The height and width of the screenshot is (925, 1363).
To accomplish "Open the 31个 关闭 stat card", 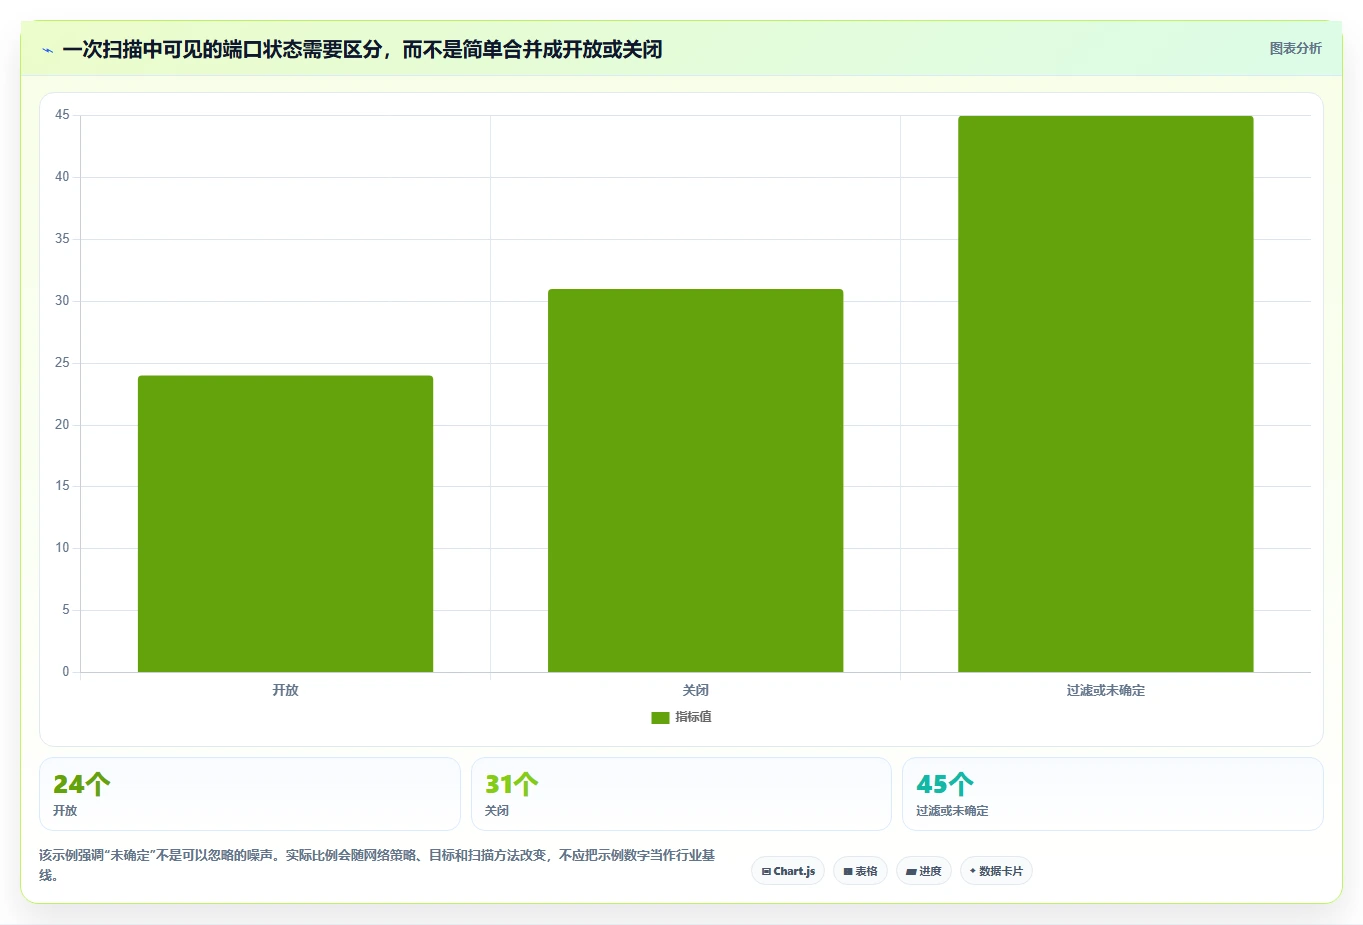I will (681, 794).
